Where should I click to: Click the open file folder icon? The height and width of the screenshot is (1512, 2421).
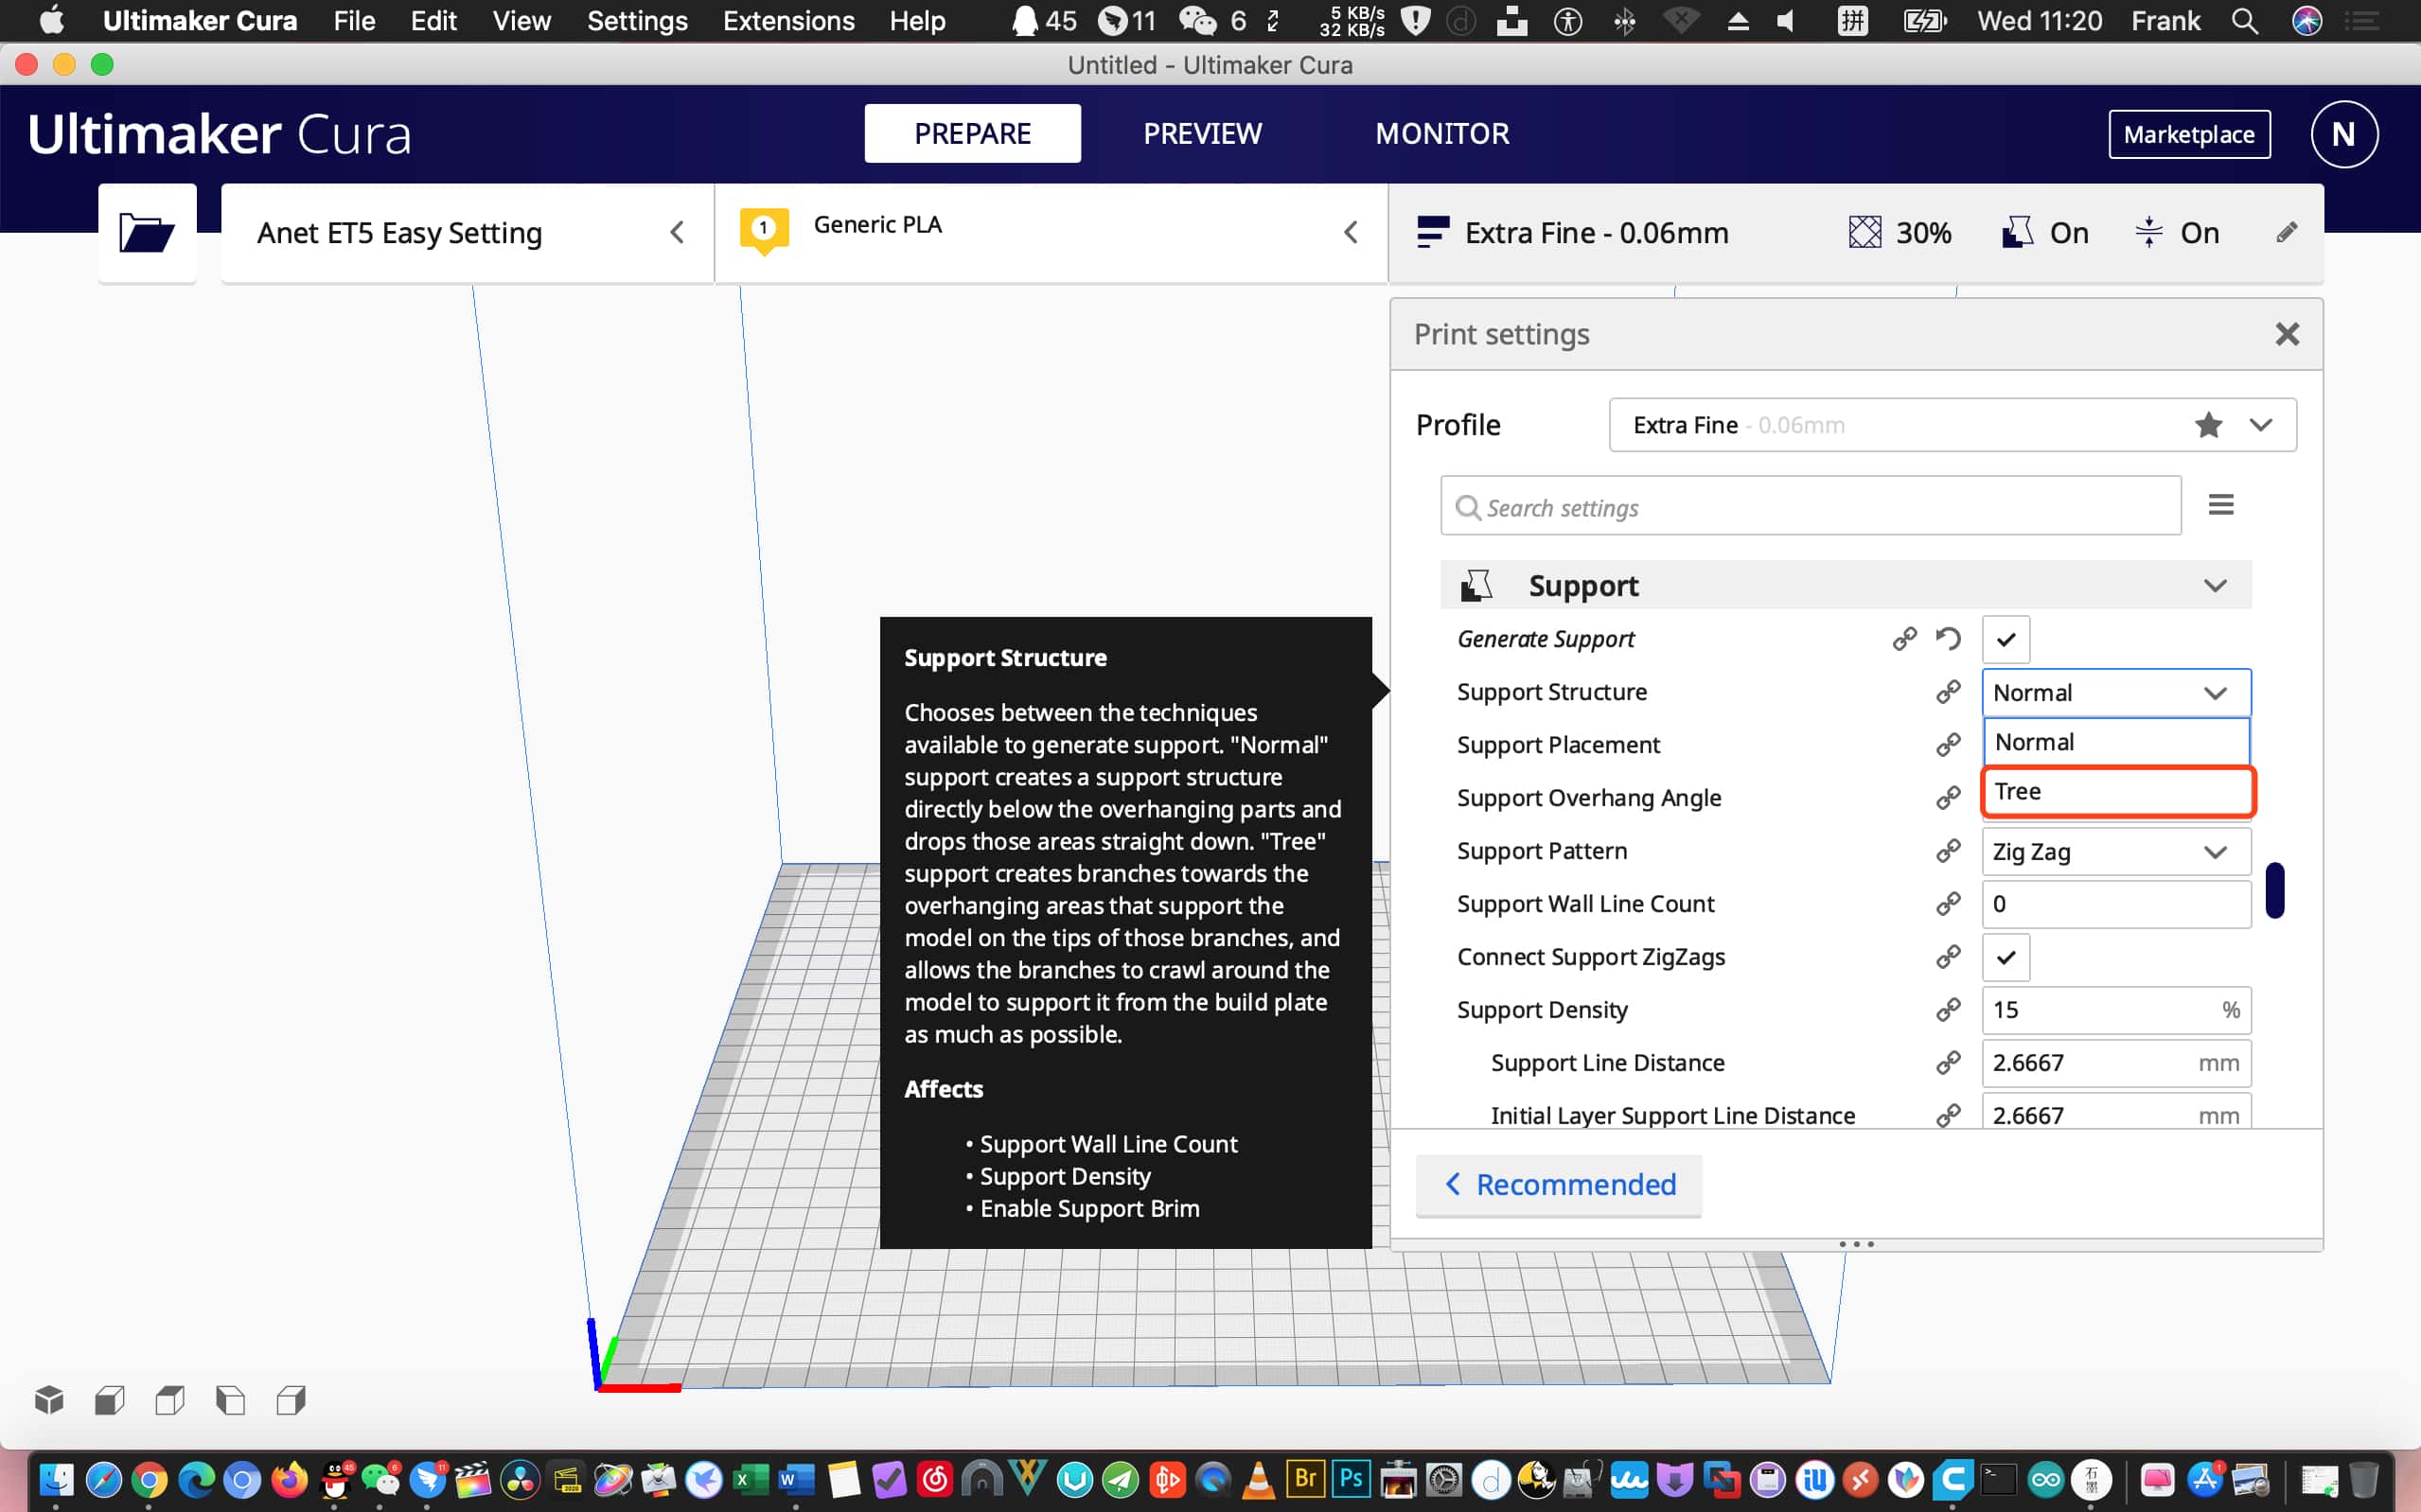tap(146, 233)
